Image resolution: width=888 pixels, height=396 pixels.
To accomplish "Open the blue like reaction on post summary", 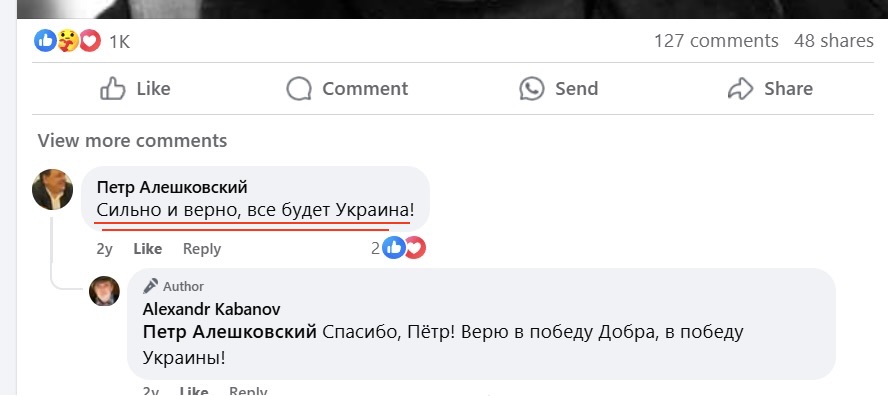I will point(45,41).
